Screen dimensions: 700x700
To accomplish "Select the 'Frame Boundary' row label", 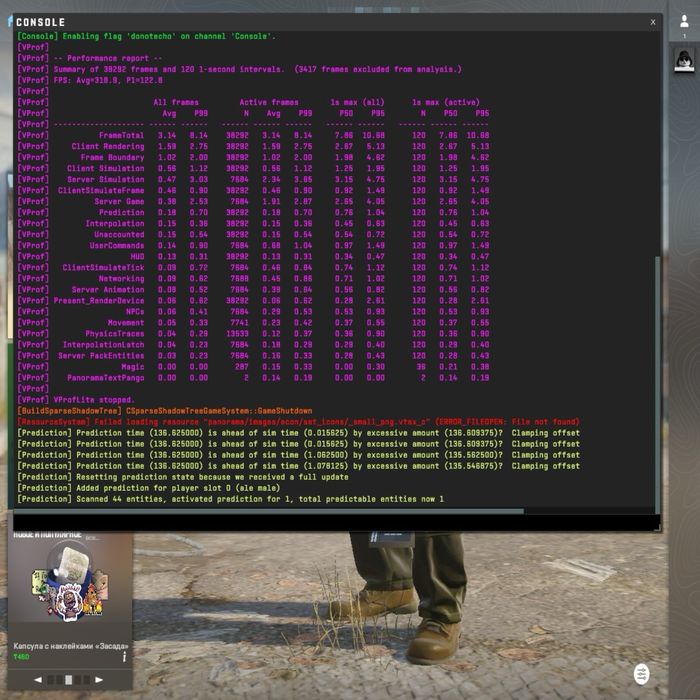I will pyautogui.click(x=112, y=157).
